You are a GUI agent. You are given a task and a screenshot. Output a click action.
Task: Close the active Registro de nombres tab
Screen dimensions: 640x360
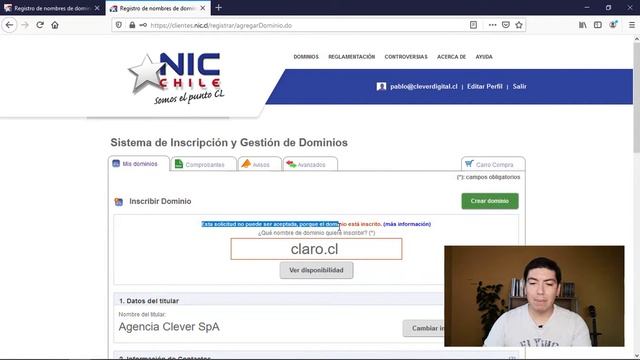pos(202,8)
